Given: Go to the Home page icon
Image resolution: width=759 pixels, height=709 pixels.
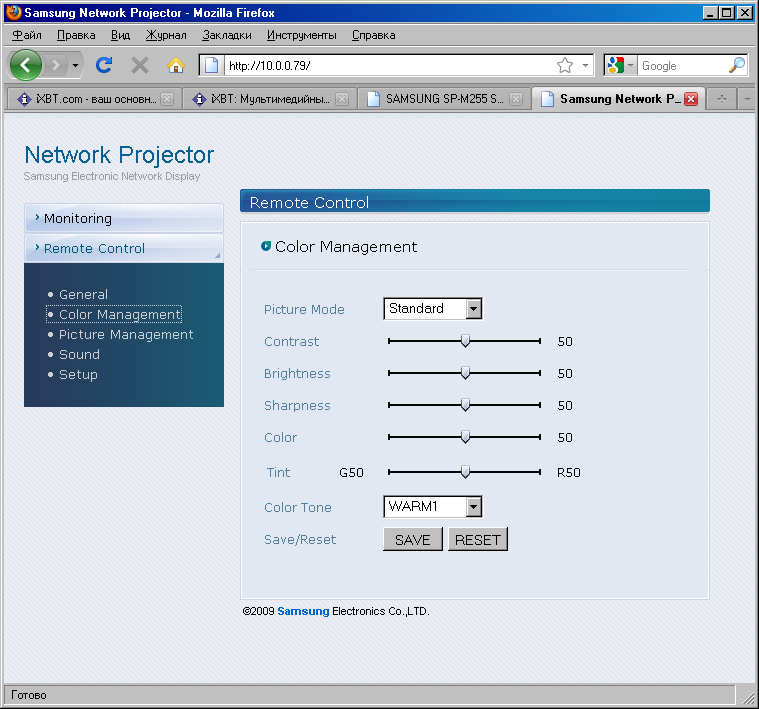Looking at the screenshot, I should tap(176, 65).
